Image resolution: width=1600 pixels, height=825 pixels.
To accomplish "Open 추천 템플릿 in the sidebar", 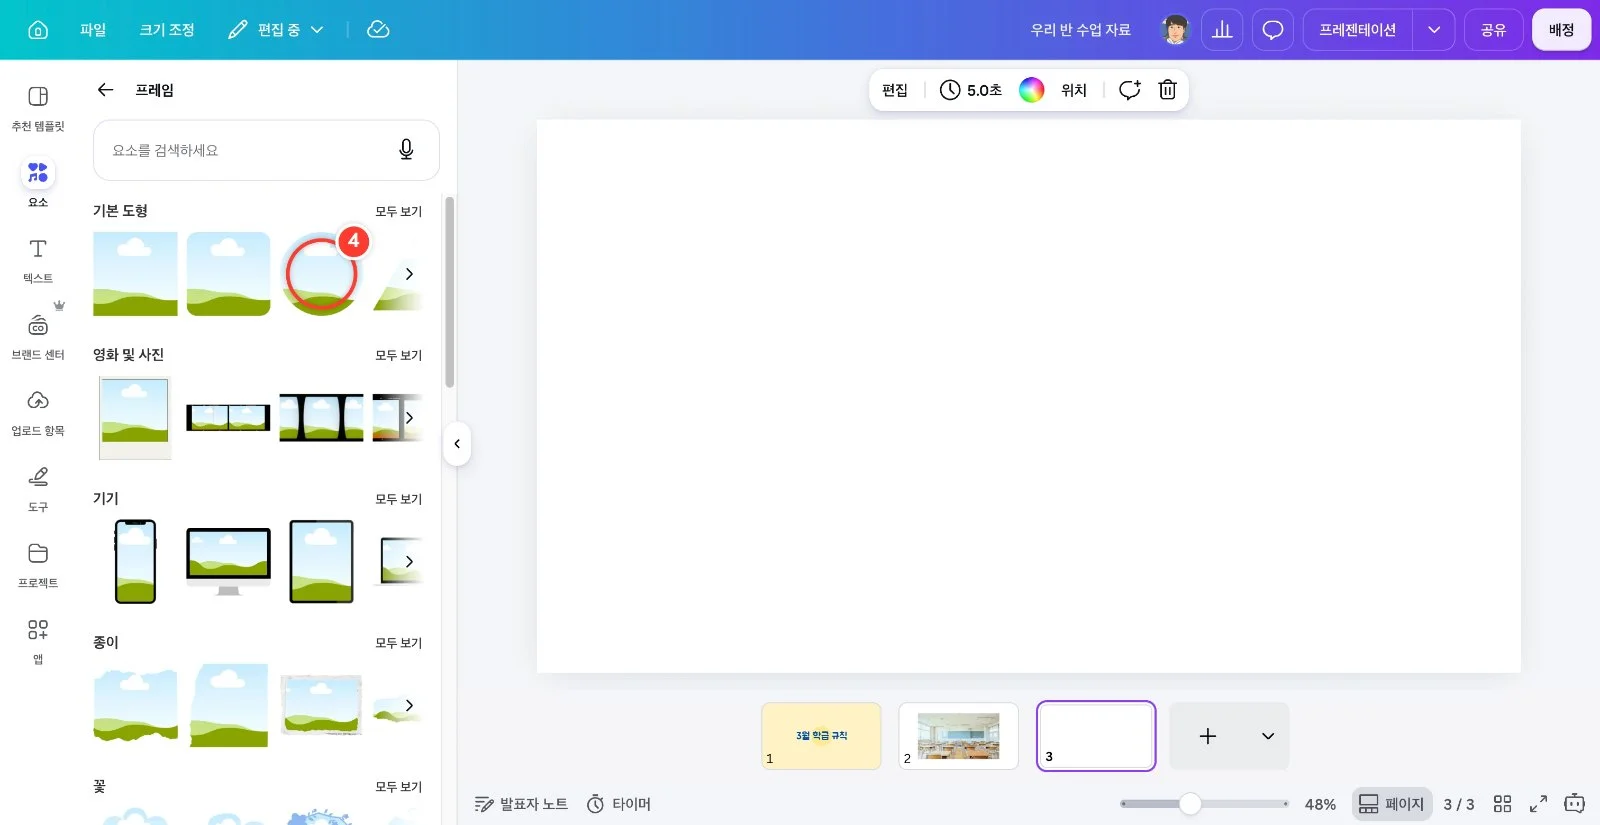I will pos(38,108).
